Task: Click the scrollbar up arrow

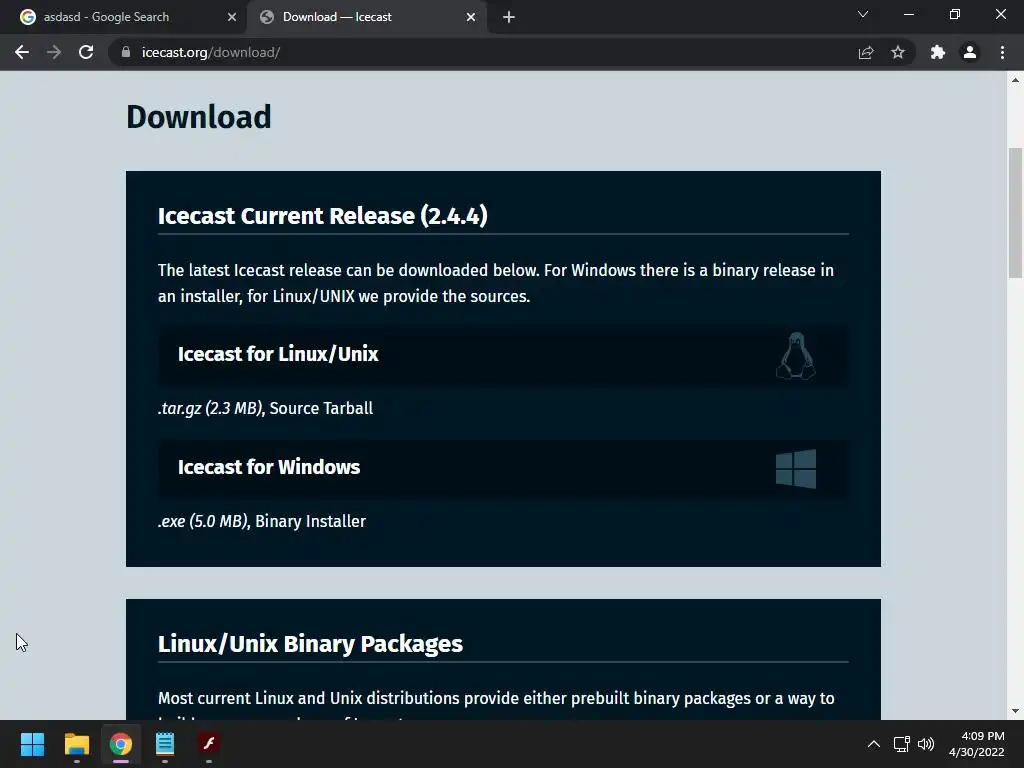Action: tap(1015, 80)
